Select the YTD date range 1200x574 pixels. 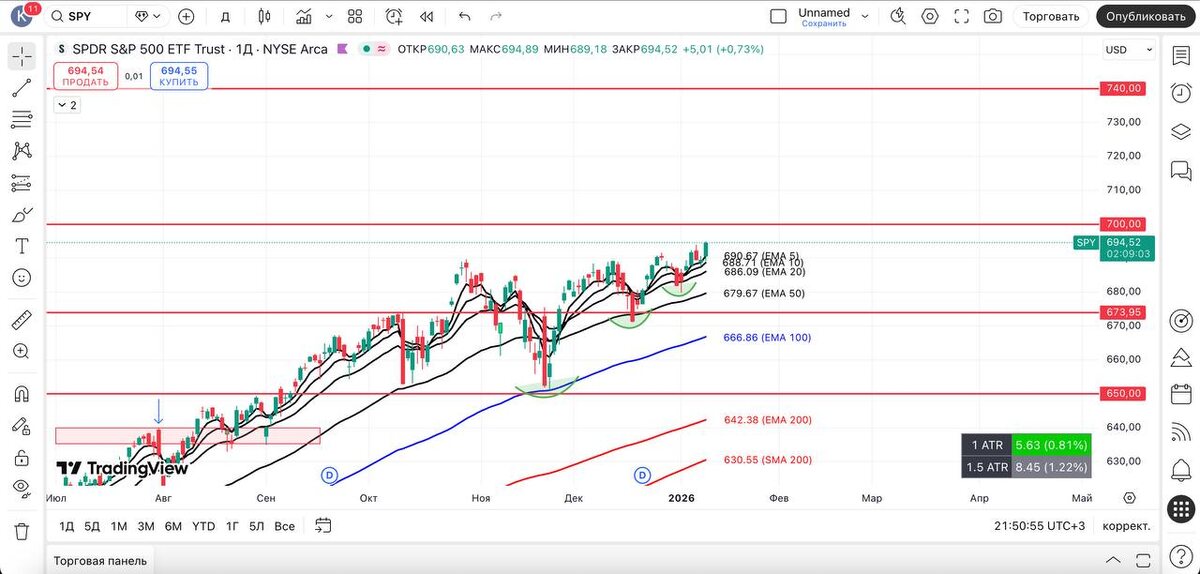tap(204, 526)
